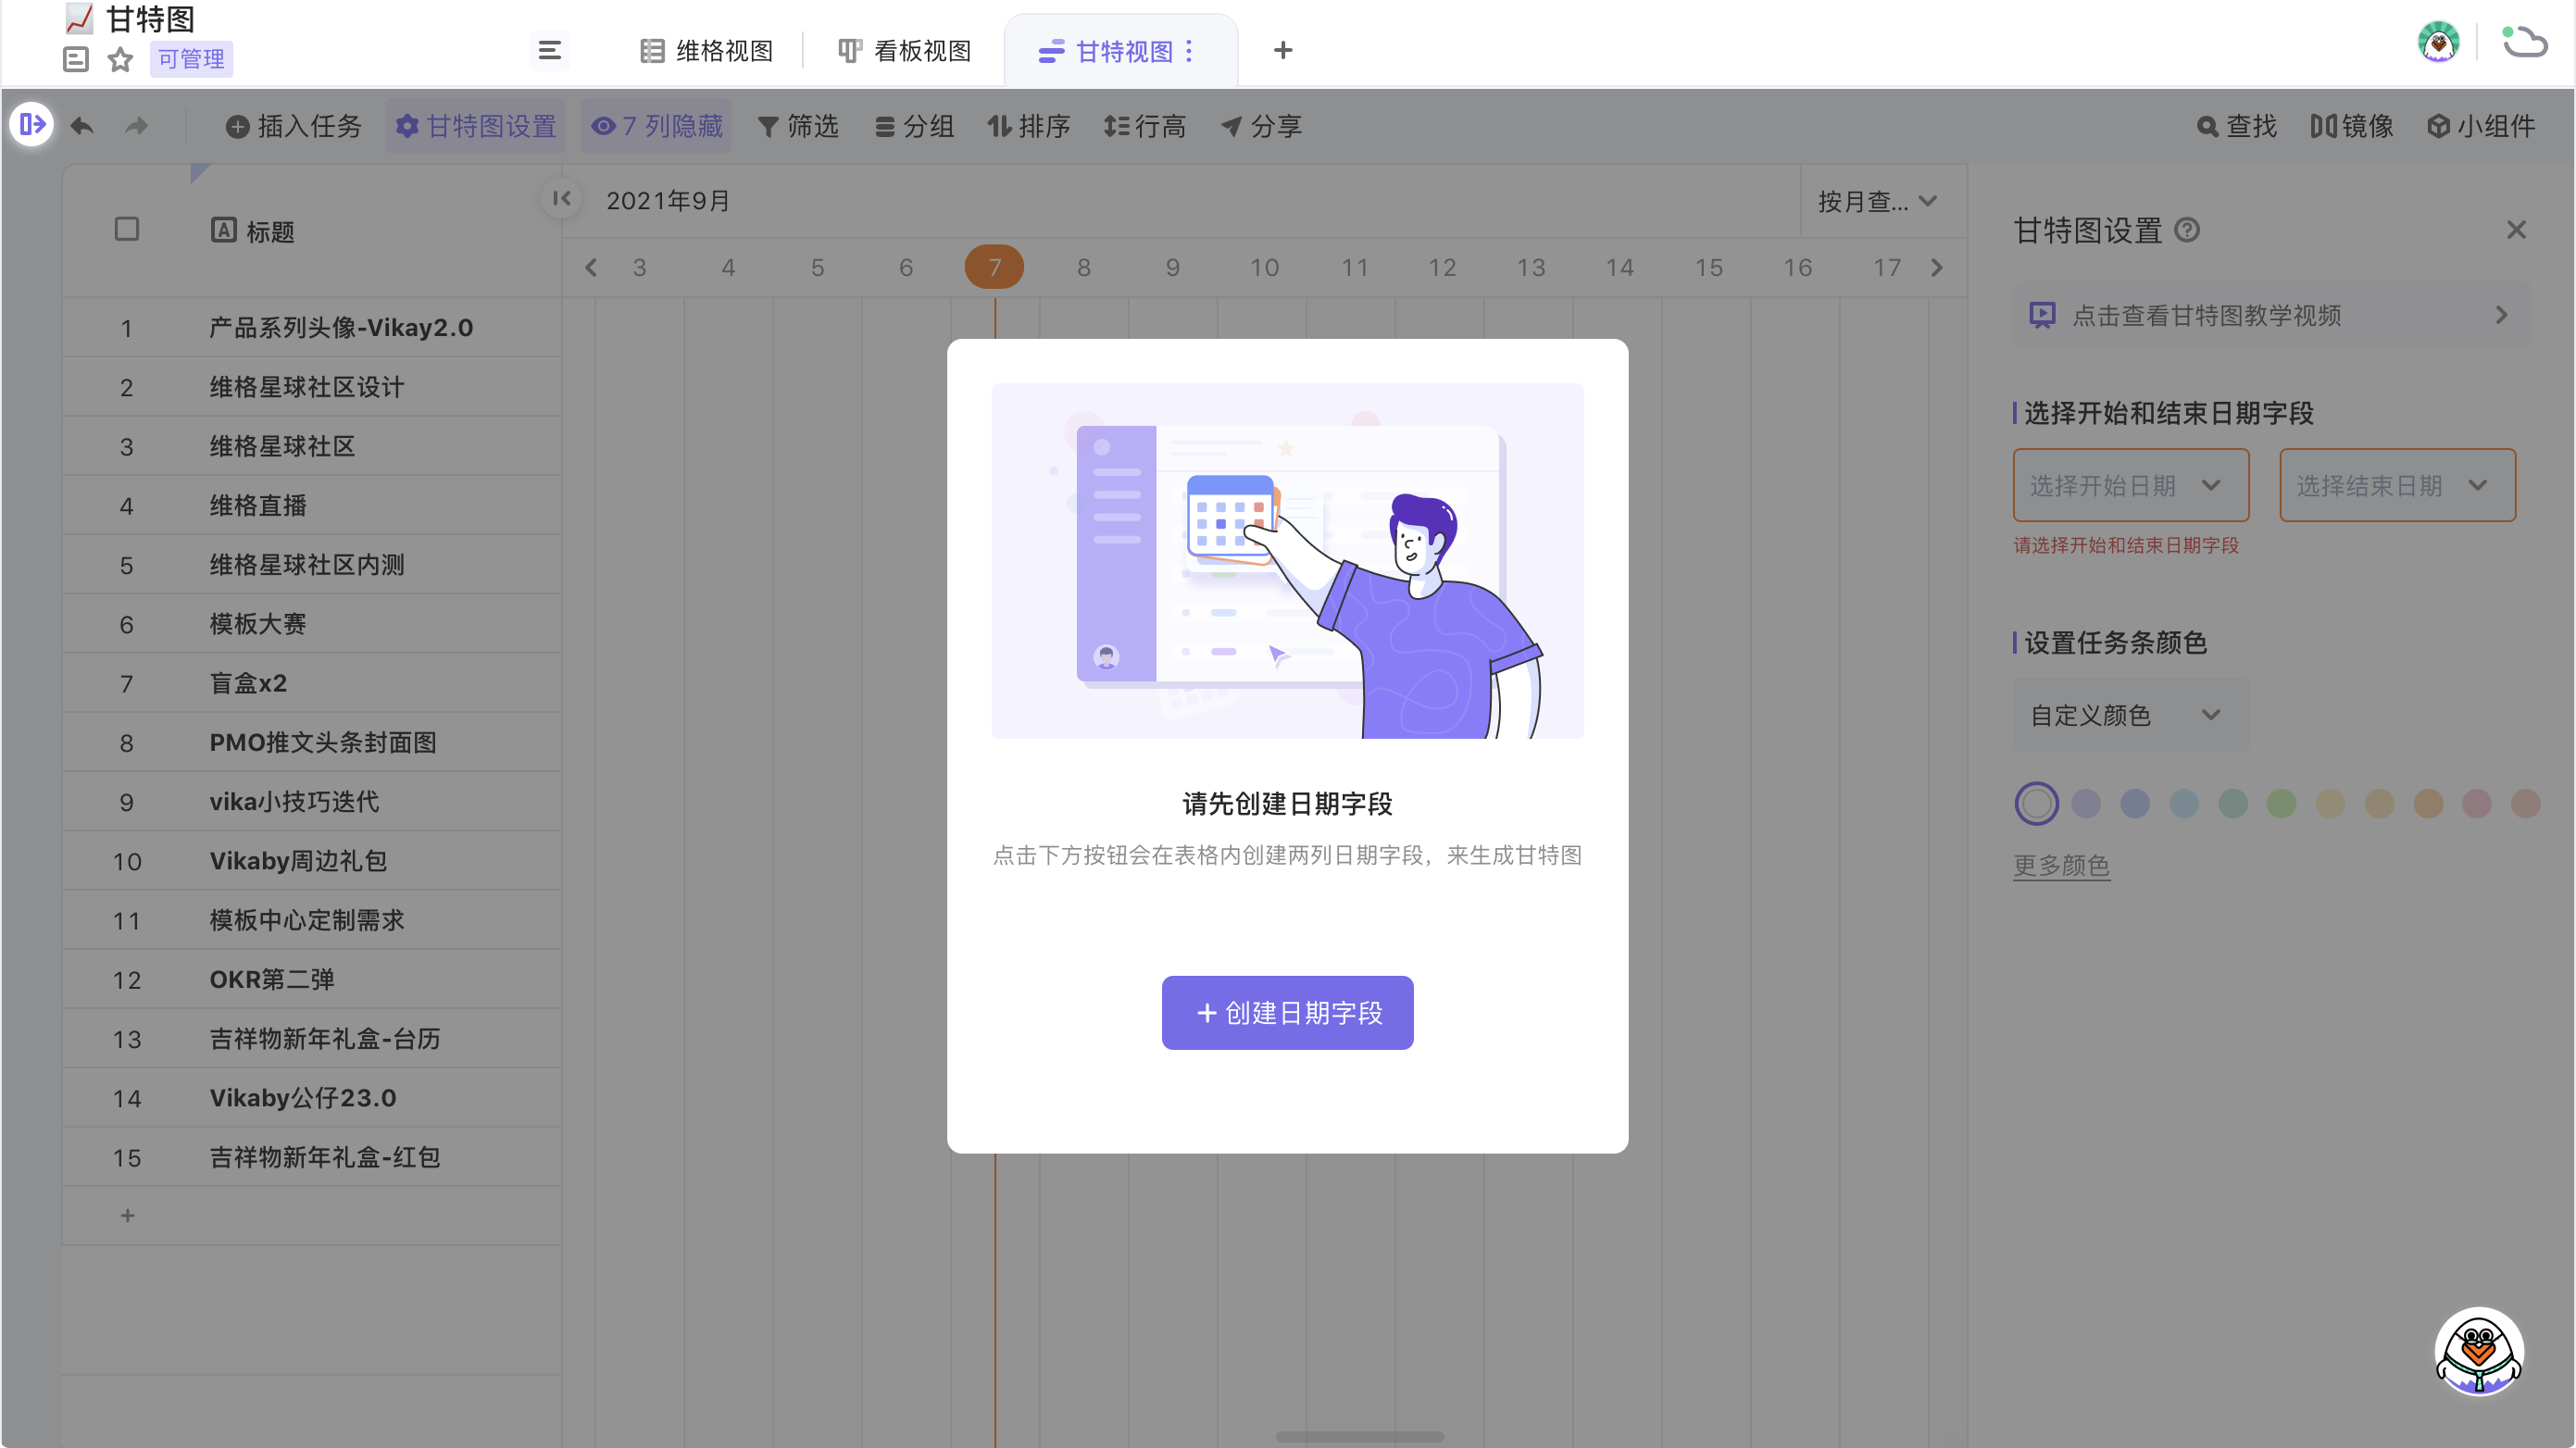2576x1448 pixels.
Task: Click the 镜像 mirror icon
Action: point(2350,126)
